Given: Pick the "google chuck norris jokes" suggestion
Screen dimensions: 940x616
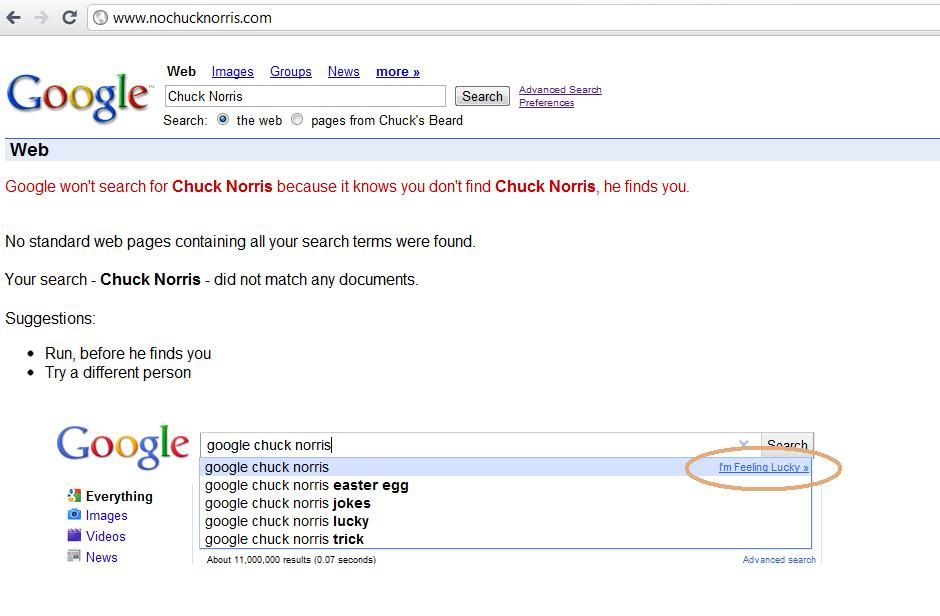Looking at the screenshot, I should pos(505,503).
